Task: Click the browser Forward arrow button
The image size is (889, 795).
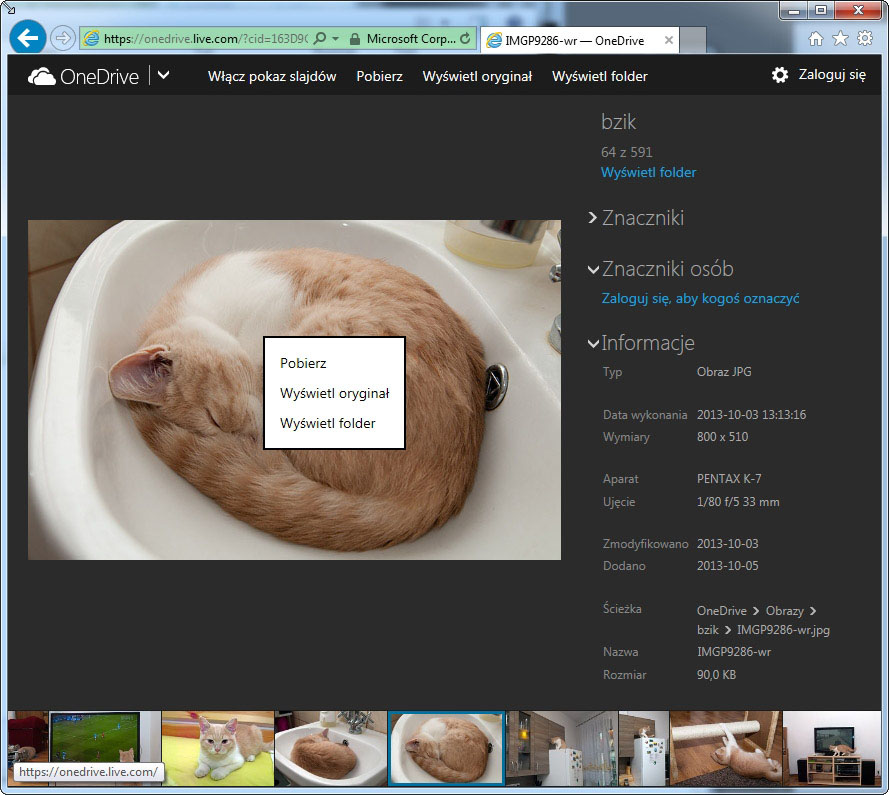Action: [62, 39]
